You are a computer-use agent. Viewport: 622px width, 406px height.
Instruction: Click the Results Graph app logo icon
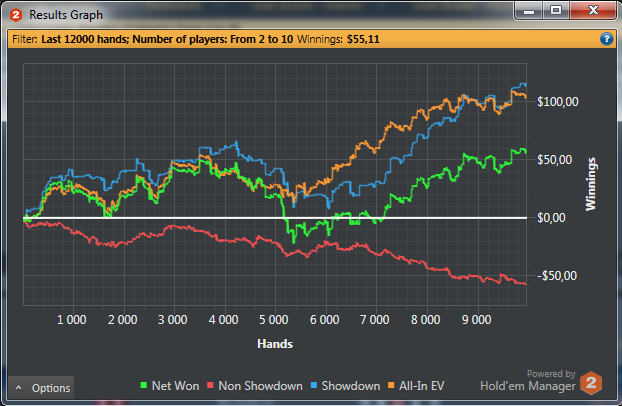16,15
